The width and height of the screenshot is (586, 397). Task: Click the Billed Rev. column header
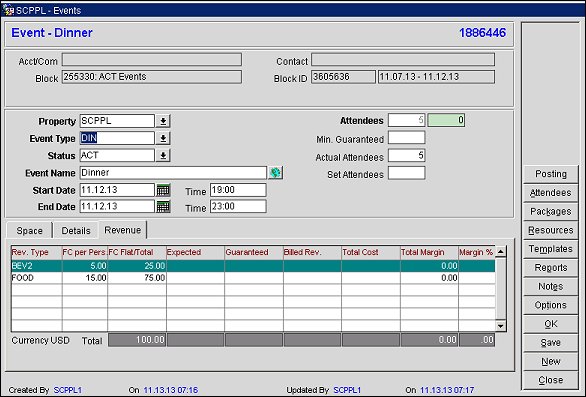click(312, 252)
